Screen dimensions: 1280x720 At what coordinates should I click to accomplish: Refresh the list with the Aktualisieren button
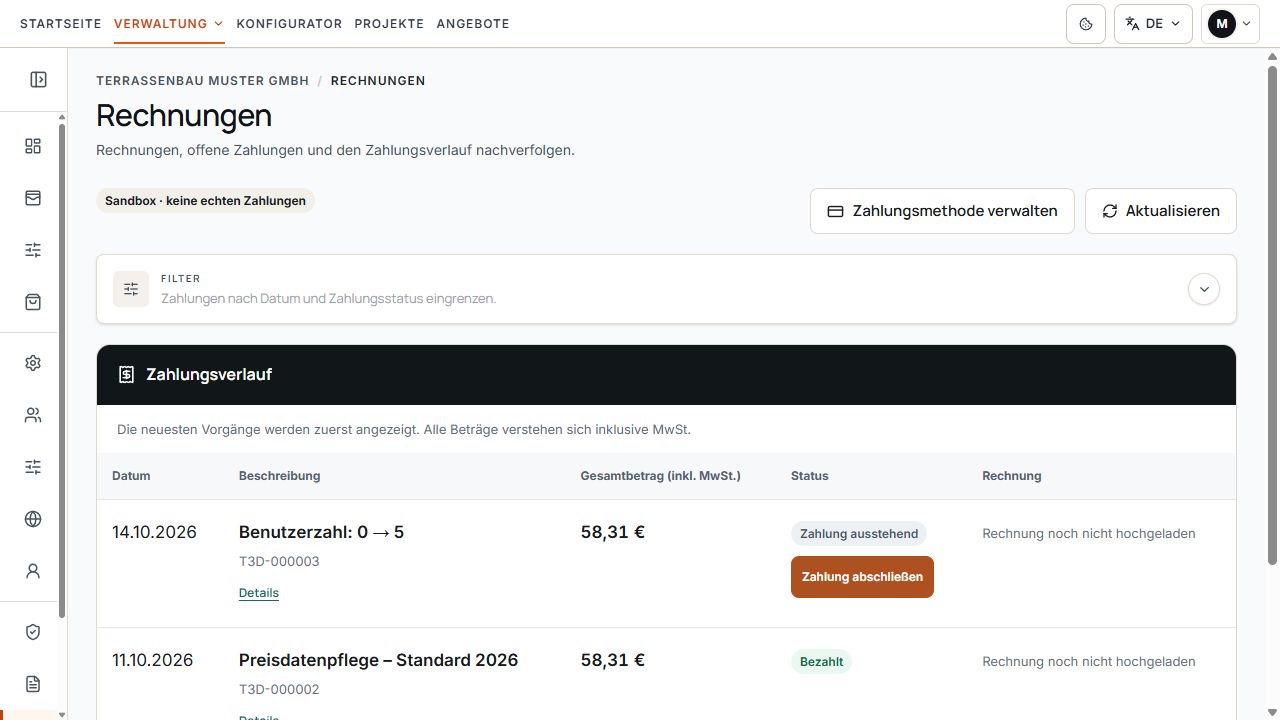tap(1161, 211)
